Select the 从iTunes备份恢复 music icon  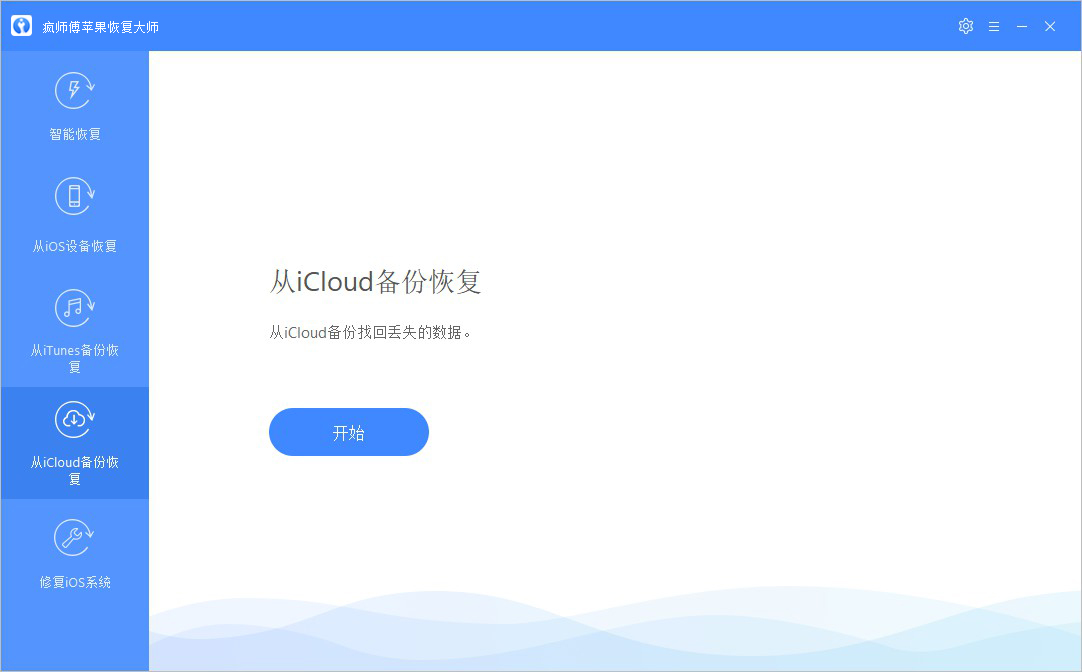75,308
